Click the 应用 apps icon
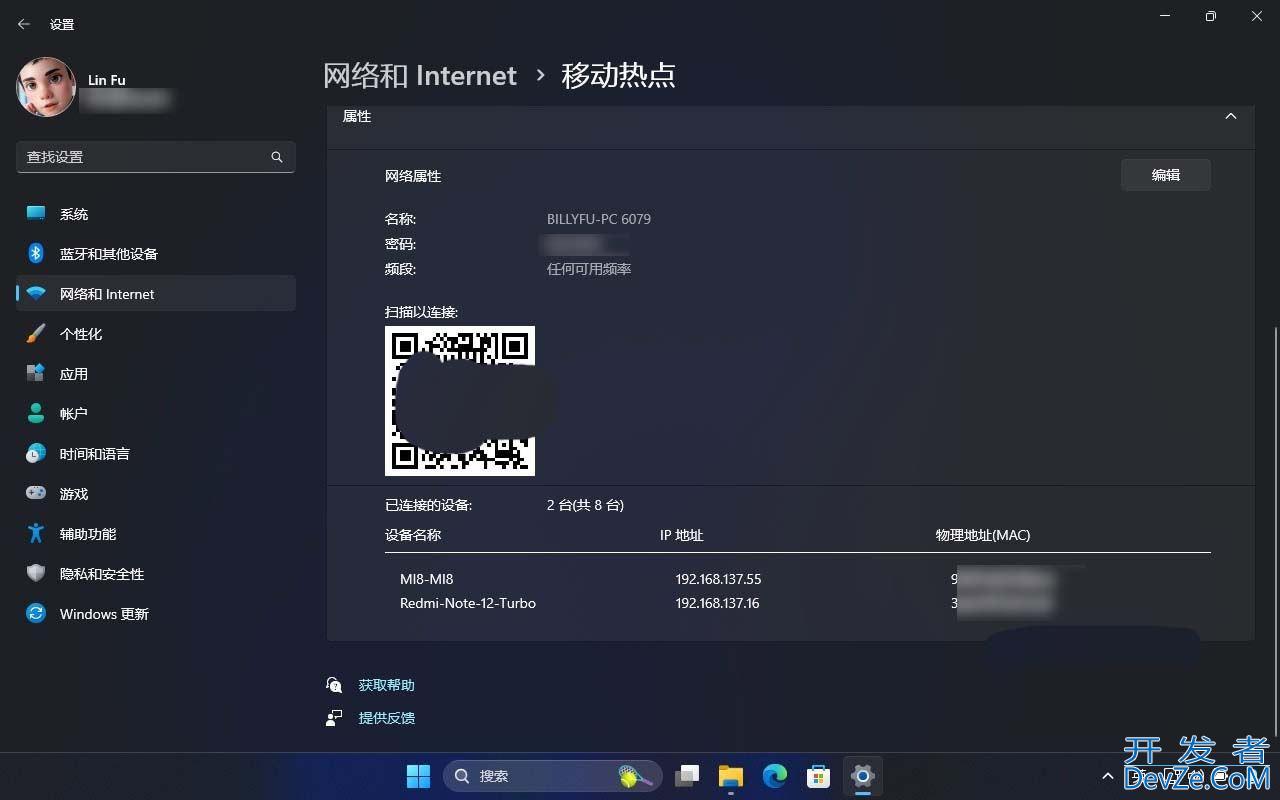This screenshot has width=1280, height=800. coord(36,374)
